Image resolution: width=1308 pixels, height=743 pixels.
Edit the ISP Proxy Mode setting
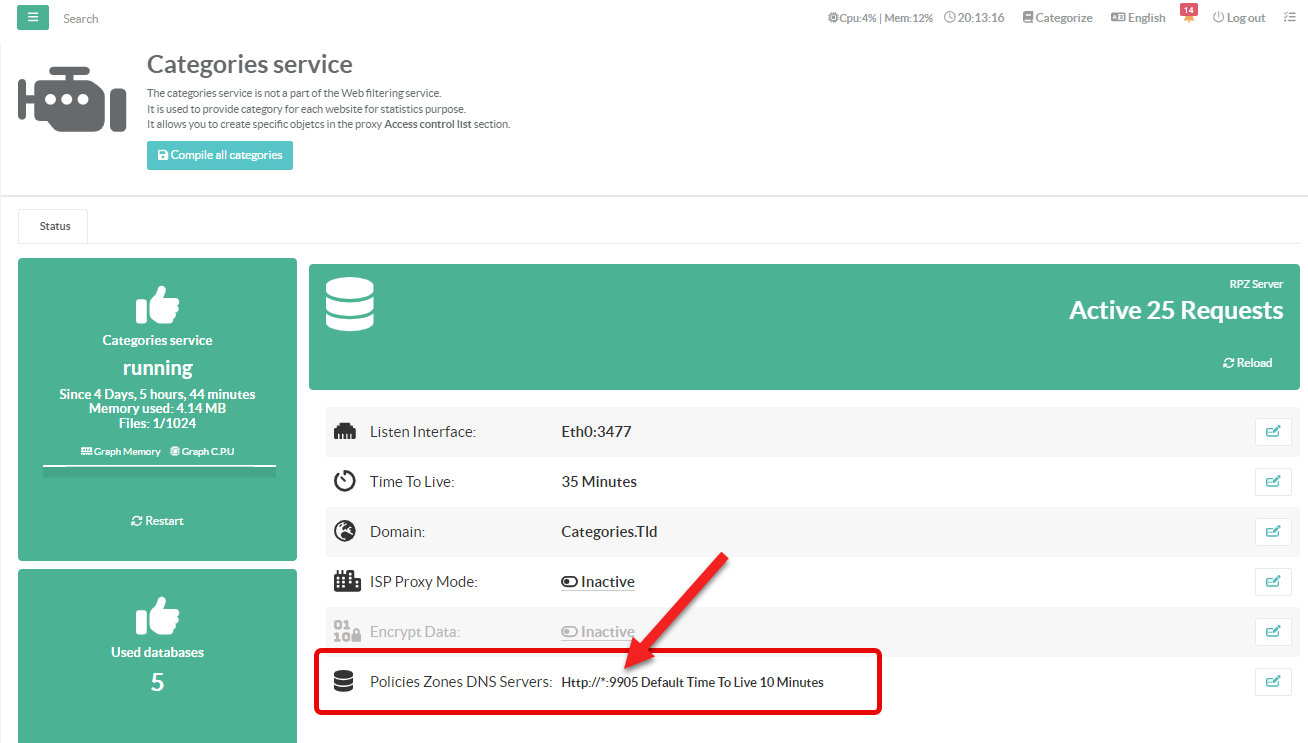pos(1272,582)
